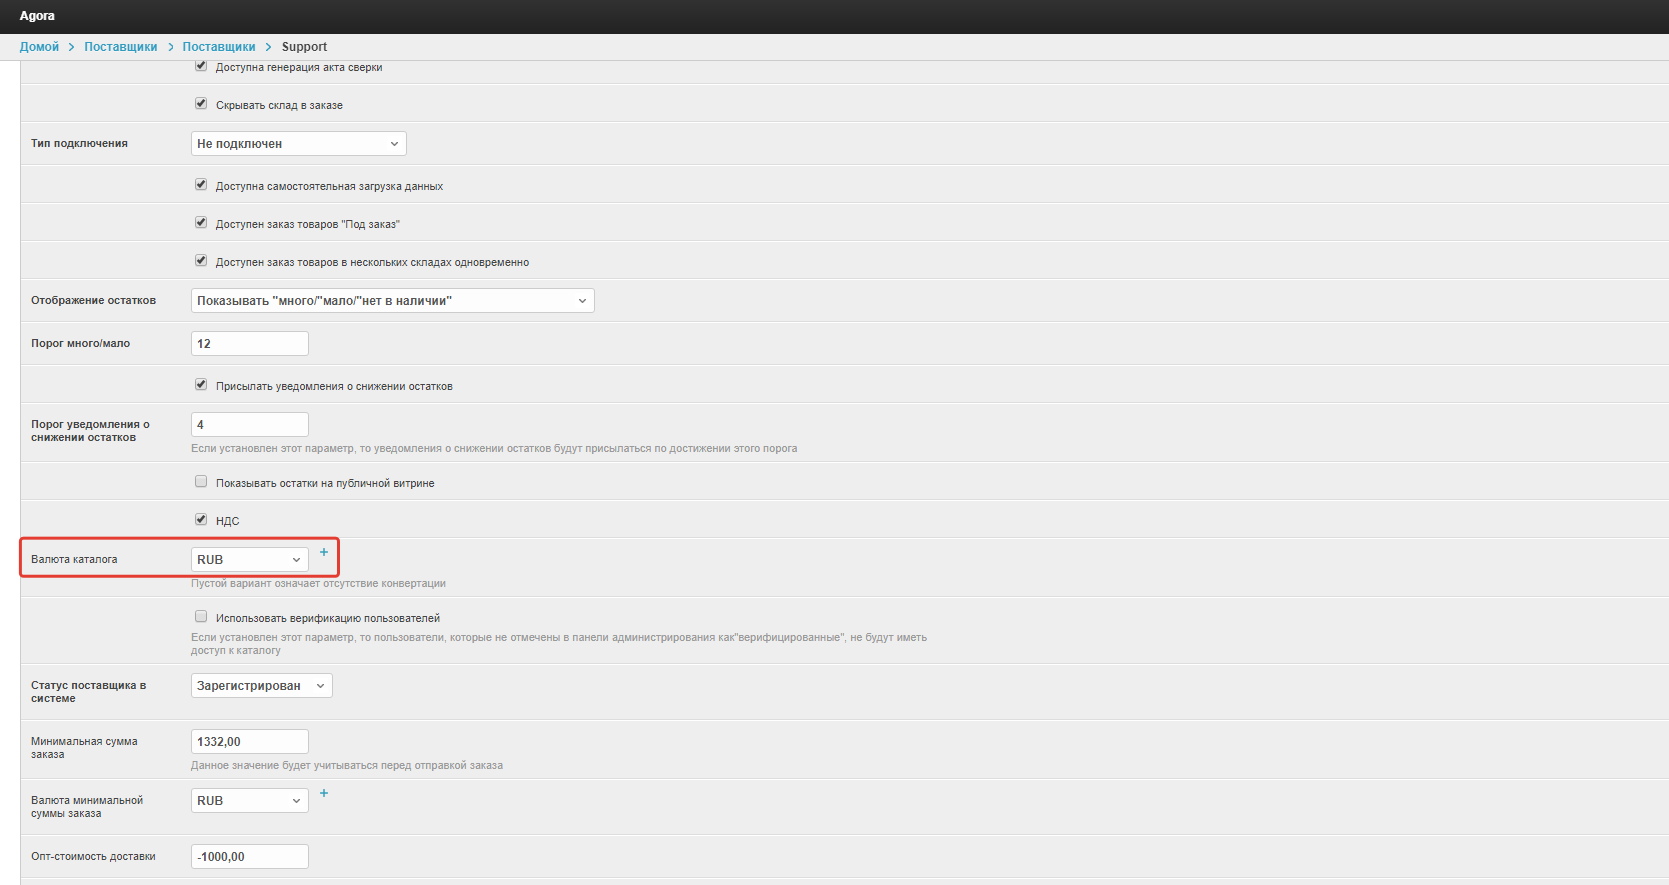Open first Поставщики breadcrumb link
The height and width of the screenshot is (885, 1669).
click(x=120, y=47)
